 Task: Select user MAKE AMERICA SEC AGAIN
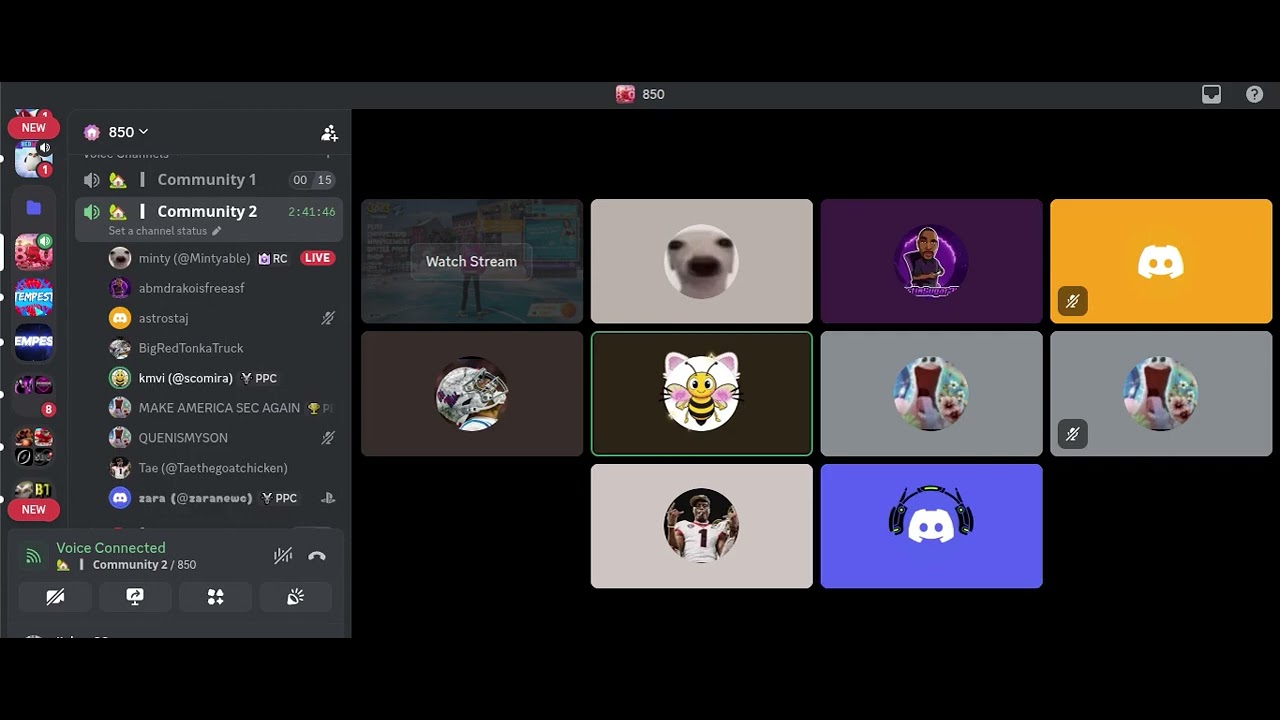tap(220, 408)
